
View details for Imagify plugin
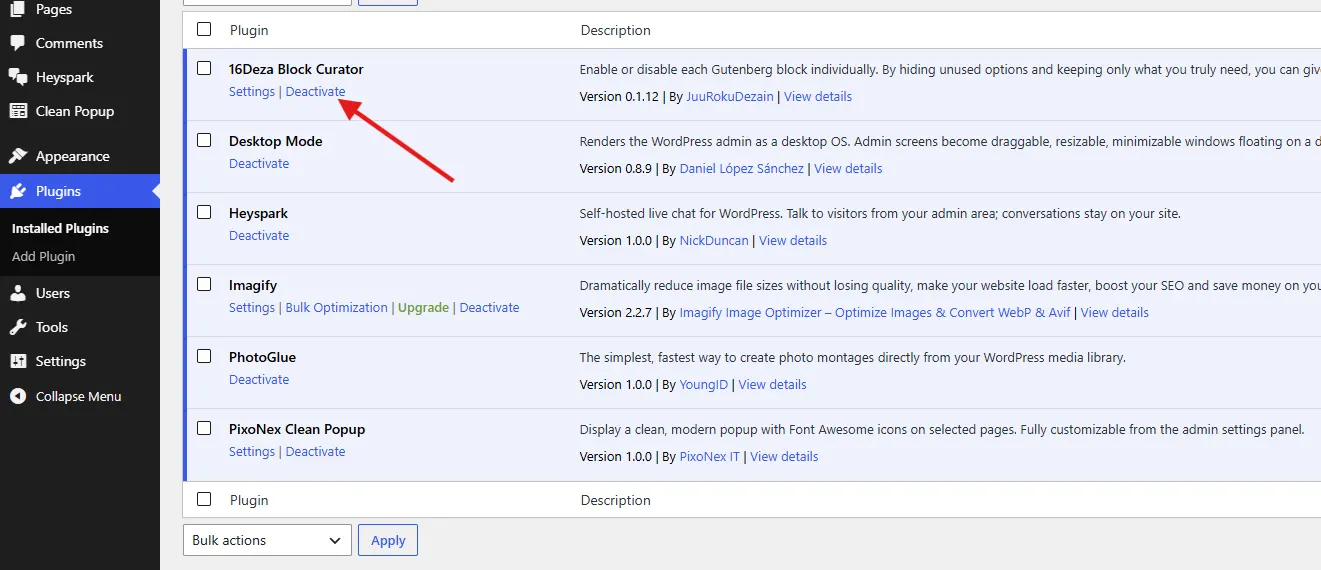[x=1115, y=312]
